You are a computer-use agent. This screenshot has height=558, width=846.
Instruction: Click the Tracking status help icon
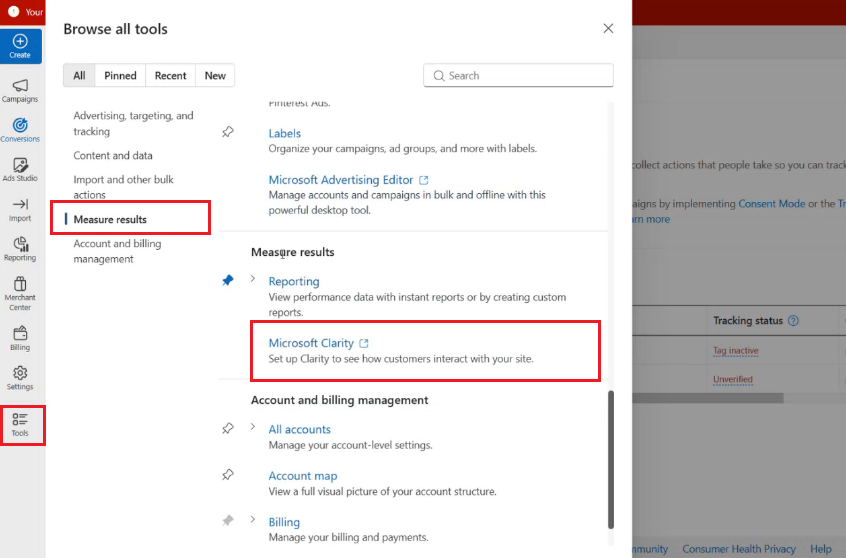[x=793, y=321]
